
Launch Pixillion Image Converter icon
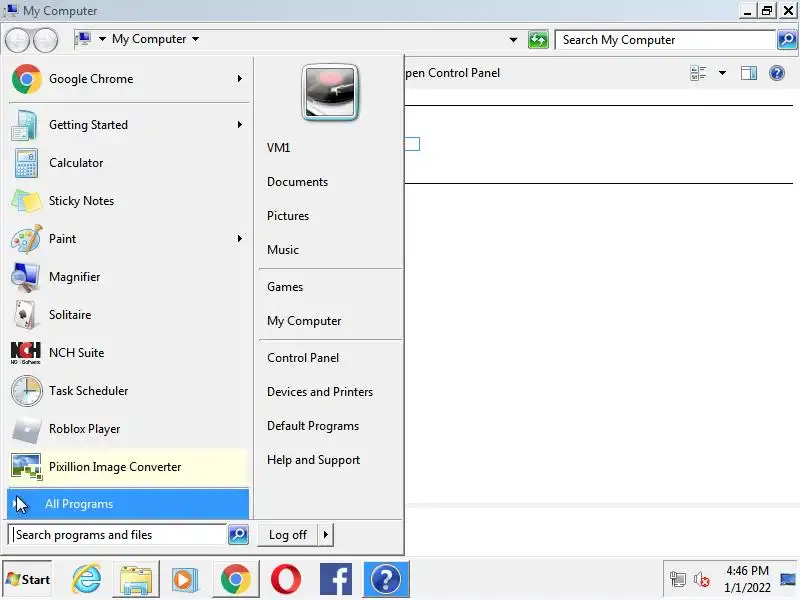pos(27,467)
